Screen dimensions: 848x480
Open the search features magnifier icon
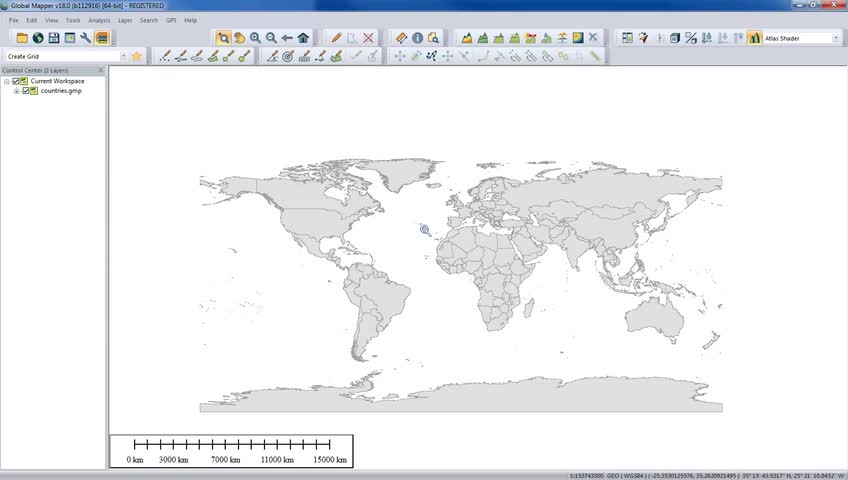click(x=433, y=38)
